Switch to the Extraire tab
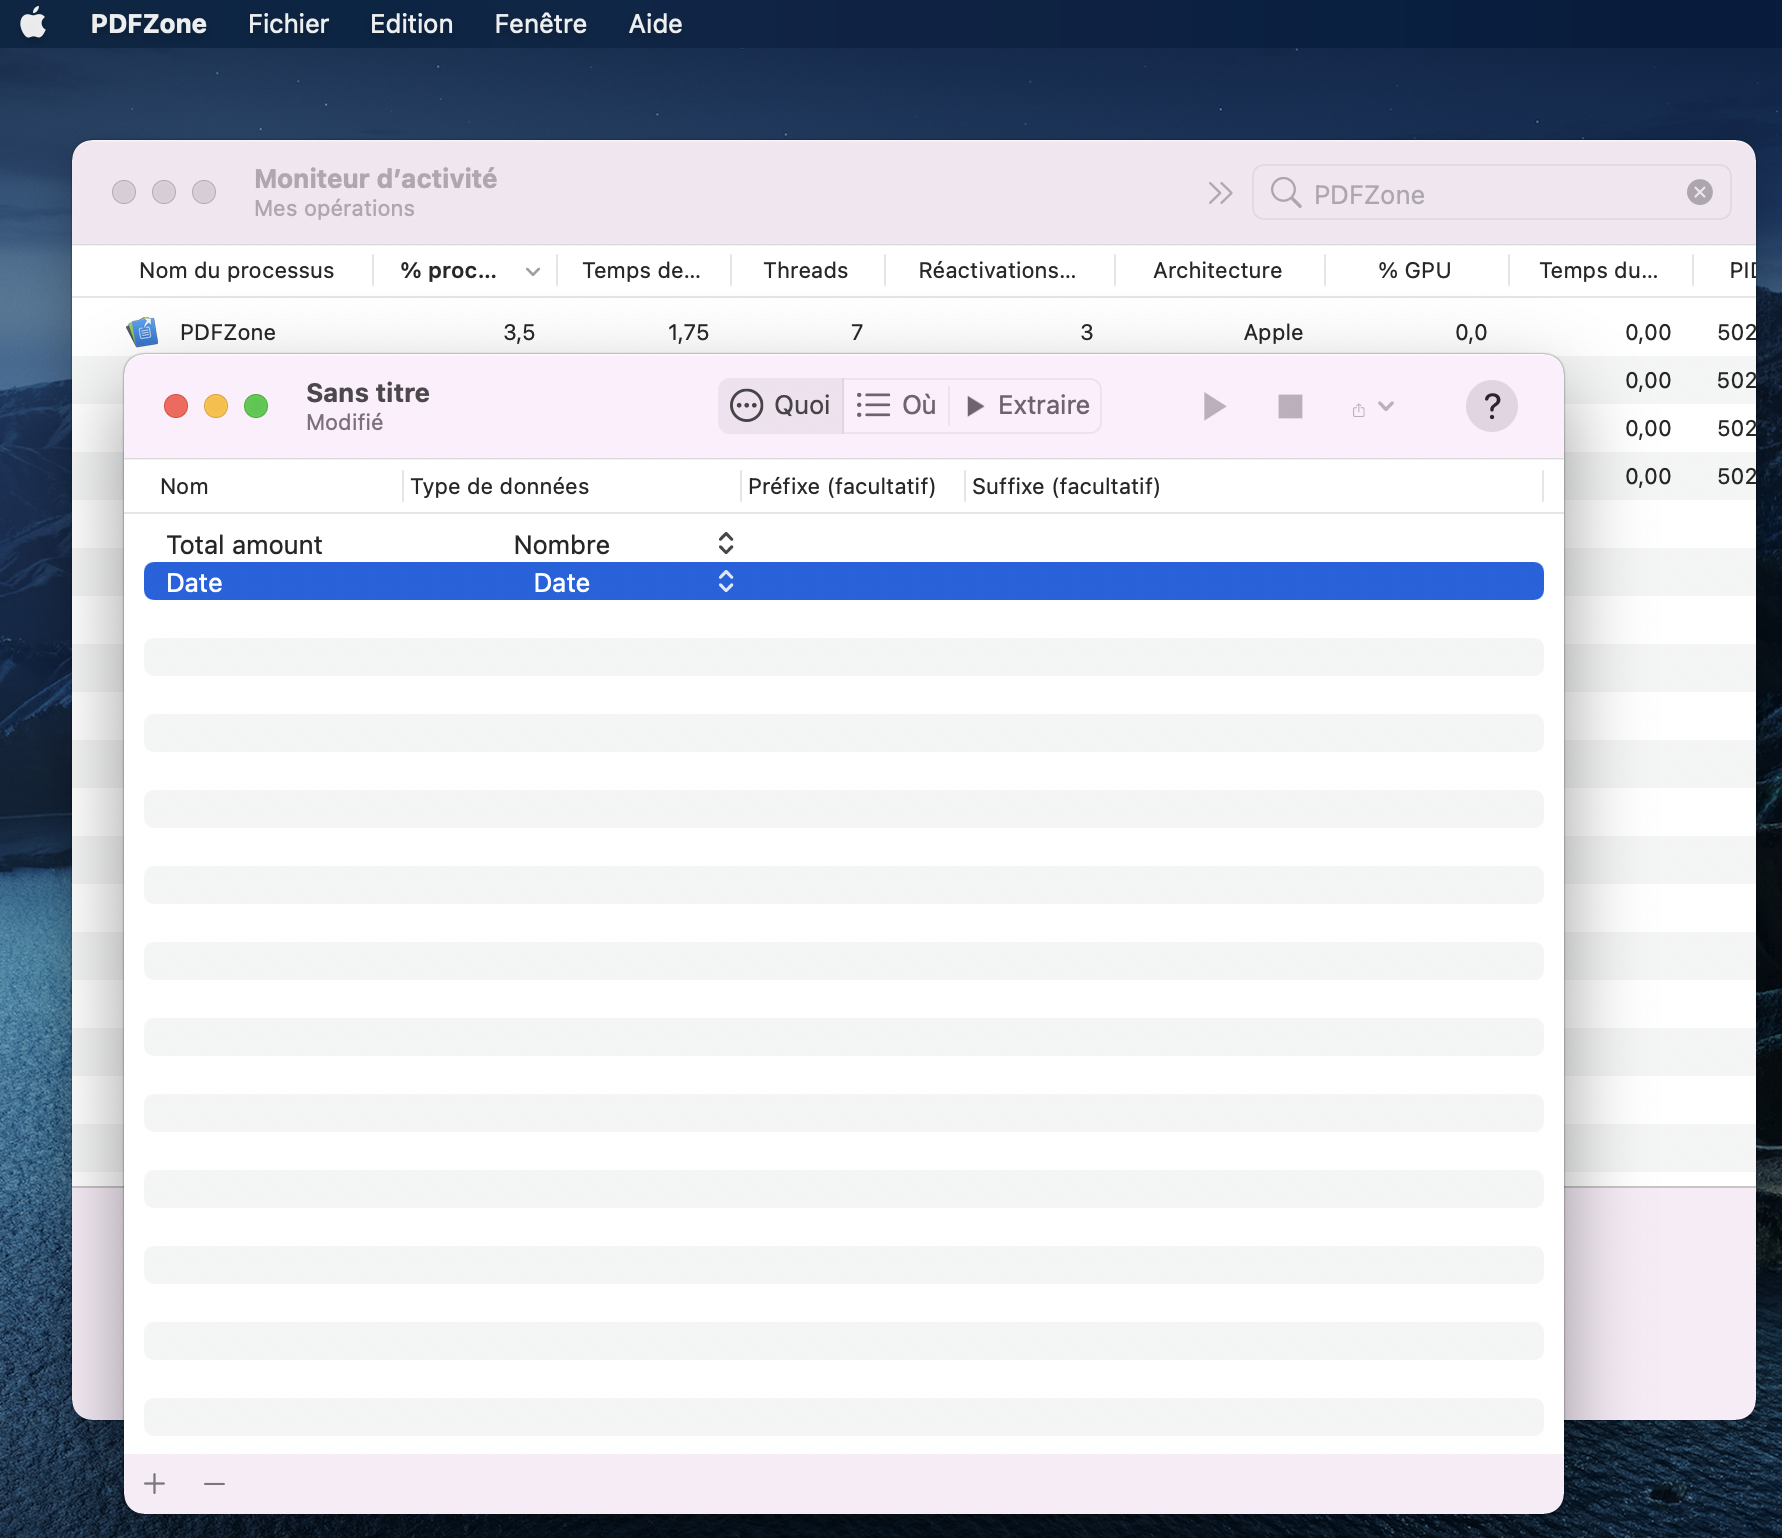Screen dimensions: 1782x1538 click(x=1027, y=405)
